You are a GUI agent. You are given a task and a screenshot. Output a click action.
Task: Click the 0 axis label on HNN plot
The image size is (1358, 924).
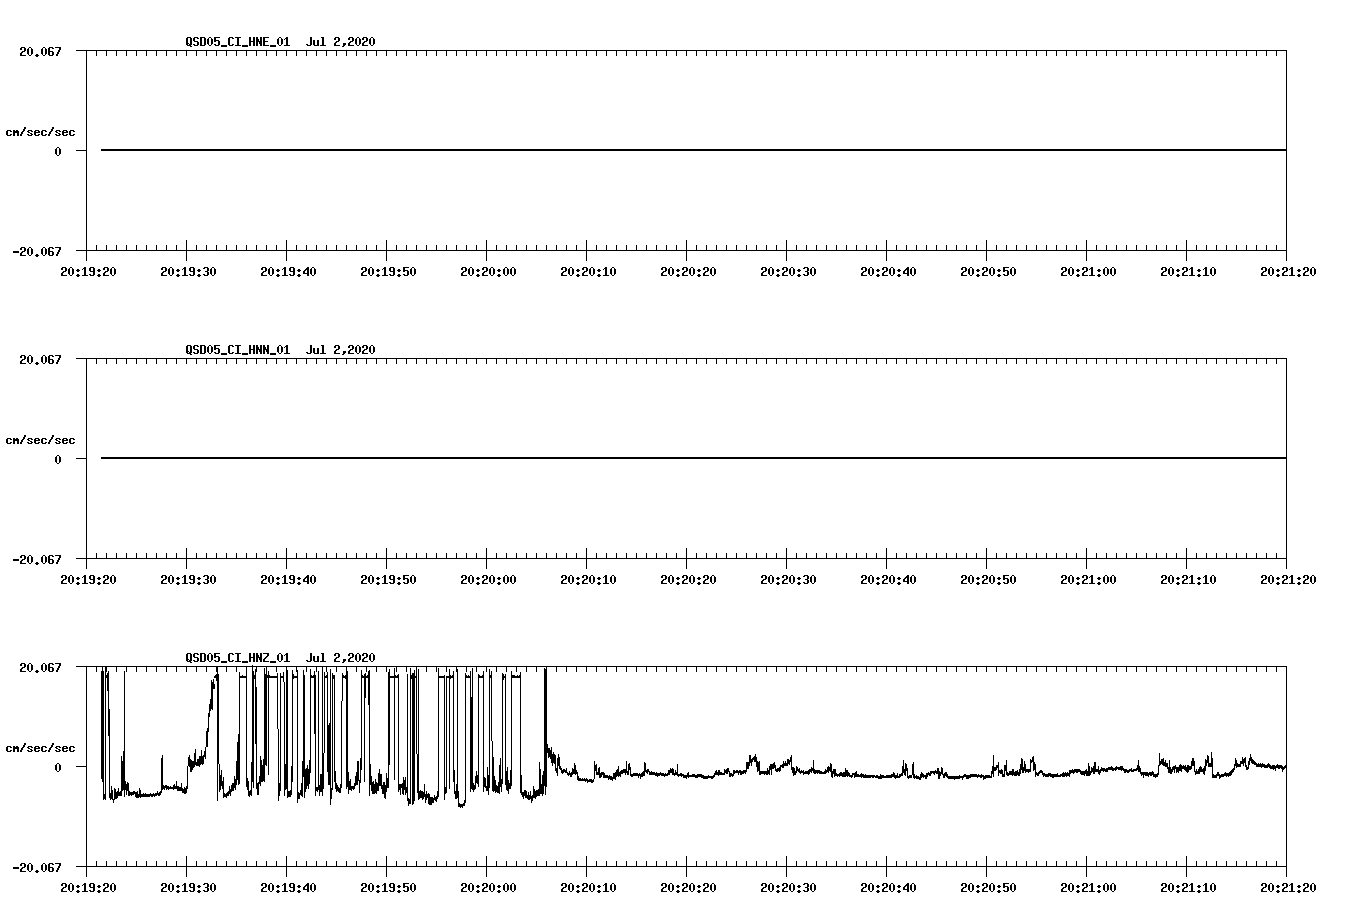tap(58, 459)
